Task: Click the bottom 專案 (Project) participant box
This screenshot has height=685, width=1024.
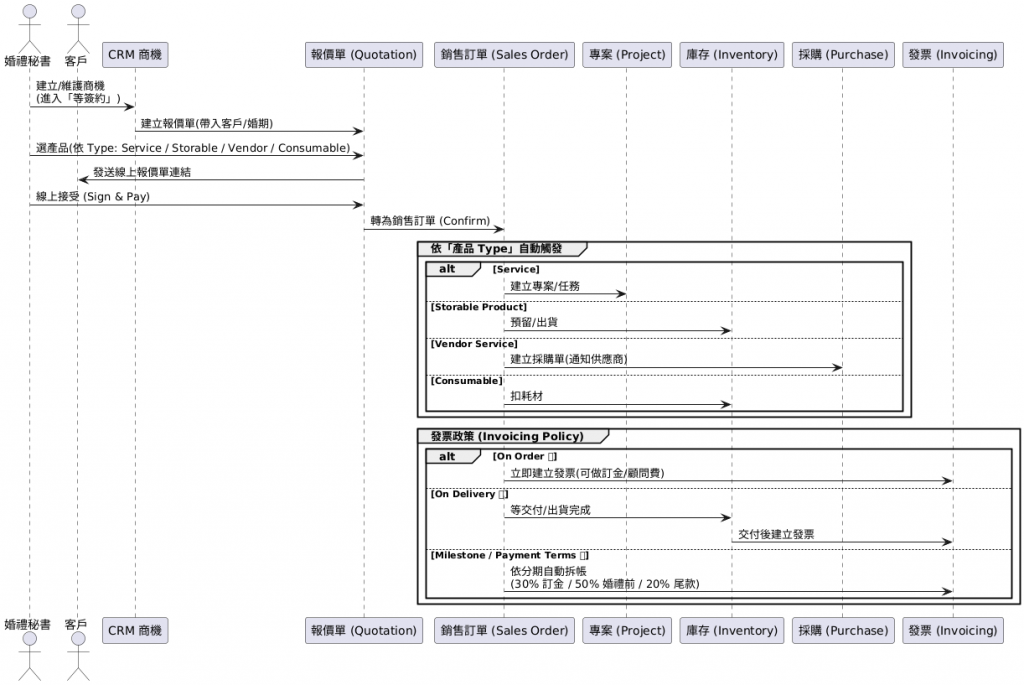Action: tap(627, 631)
